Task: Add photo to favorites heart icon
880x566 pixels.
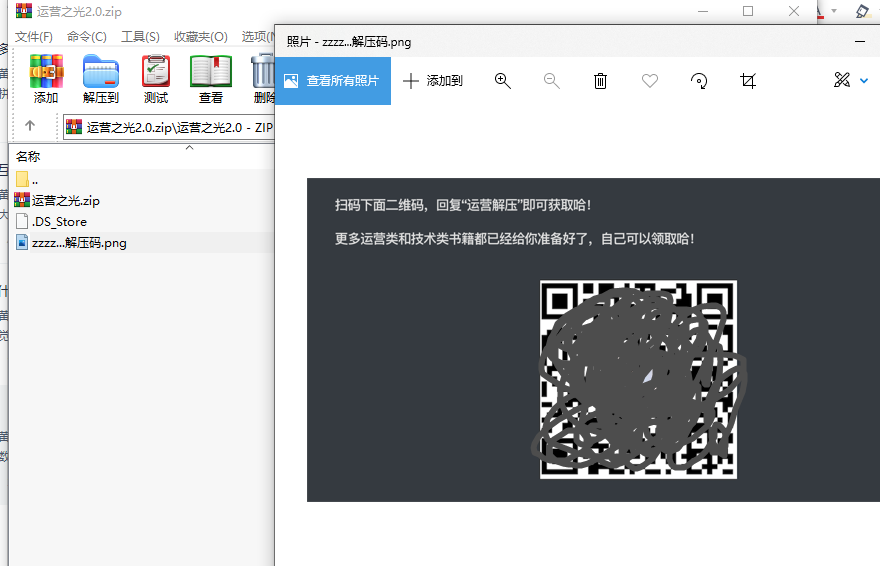Action: click(x=649, y=81)
